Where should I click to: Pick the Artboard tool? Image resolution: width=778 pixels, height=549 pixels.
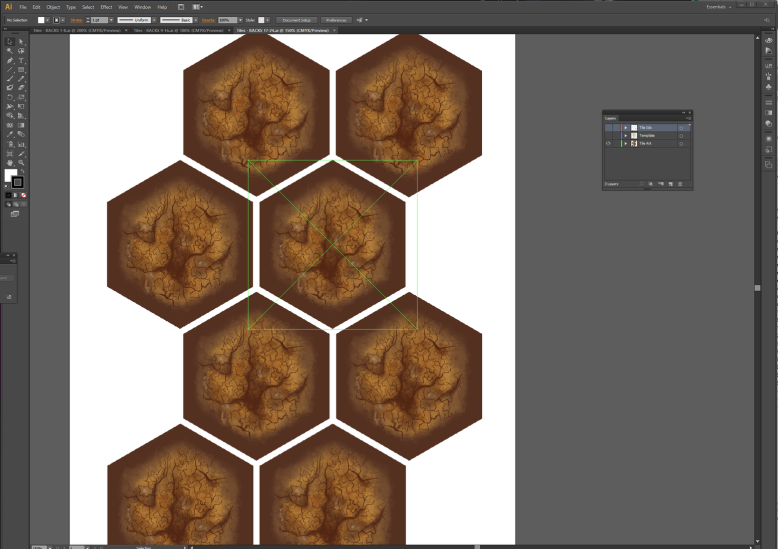tap(9, 154)
